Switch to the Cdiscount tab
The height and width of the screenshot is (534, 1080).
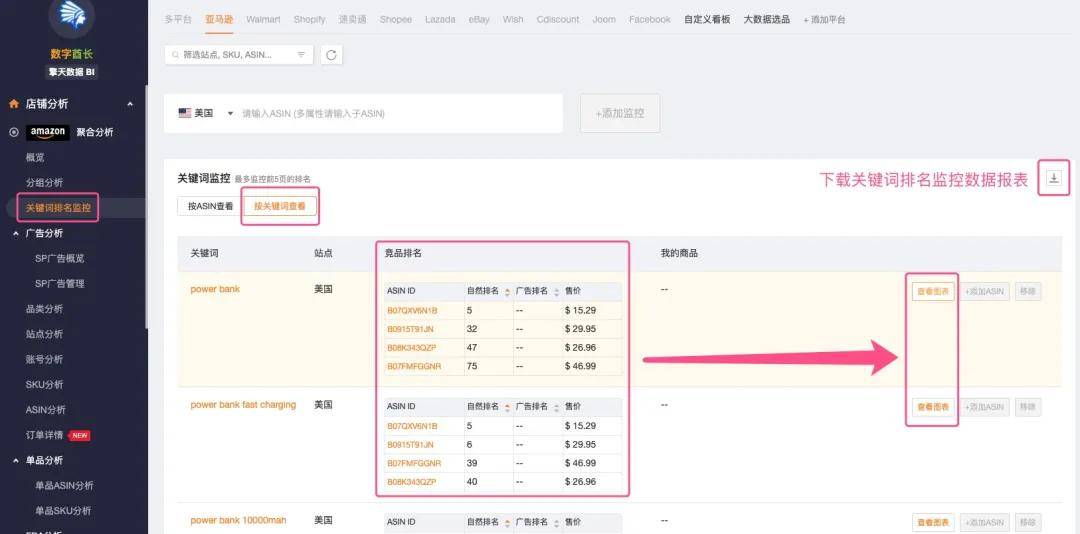[558, 19]
